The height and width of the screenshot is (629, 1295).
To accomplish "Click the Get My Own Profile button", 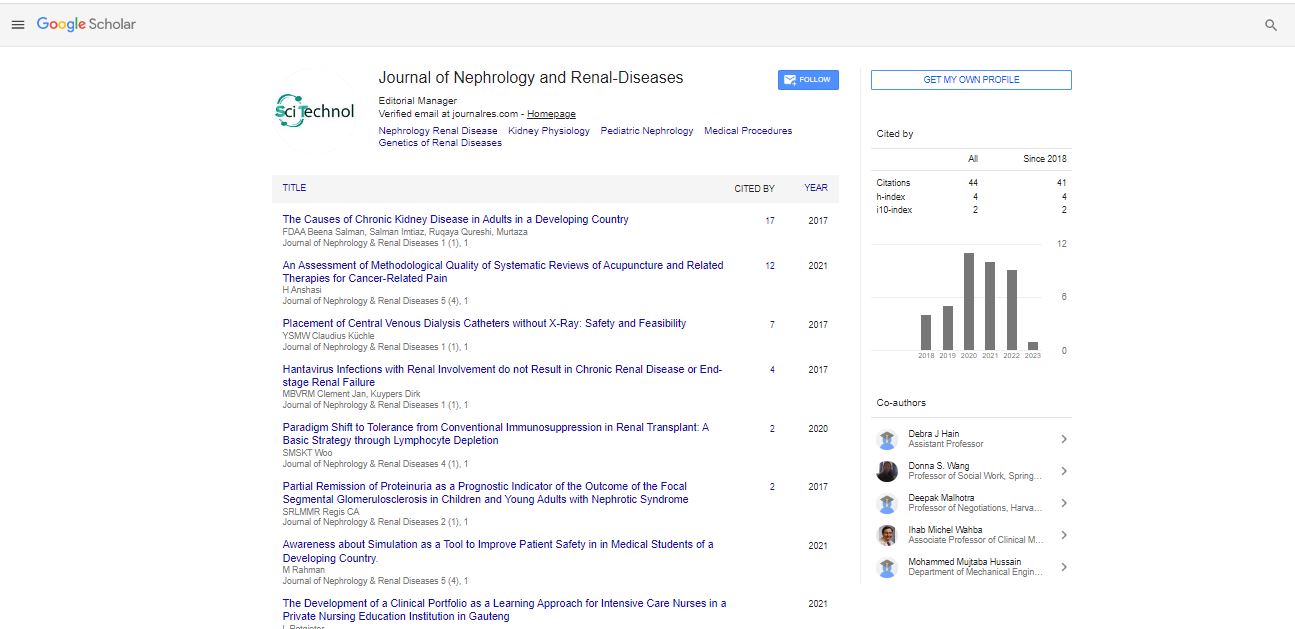I will point(971,80).
